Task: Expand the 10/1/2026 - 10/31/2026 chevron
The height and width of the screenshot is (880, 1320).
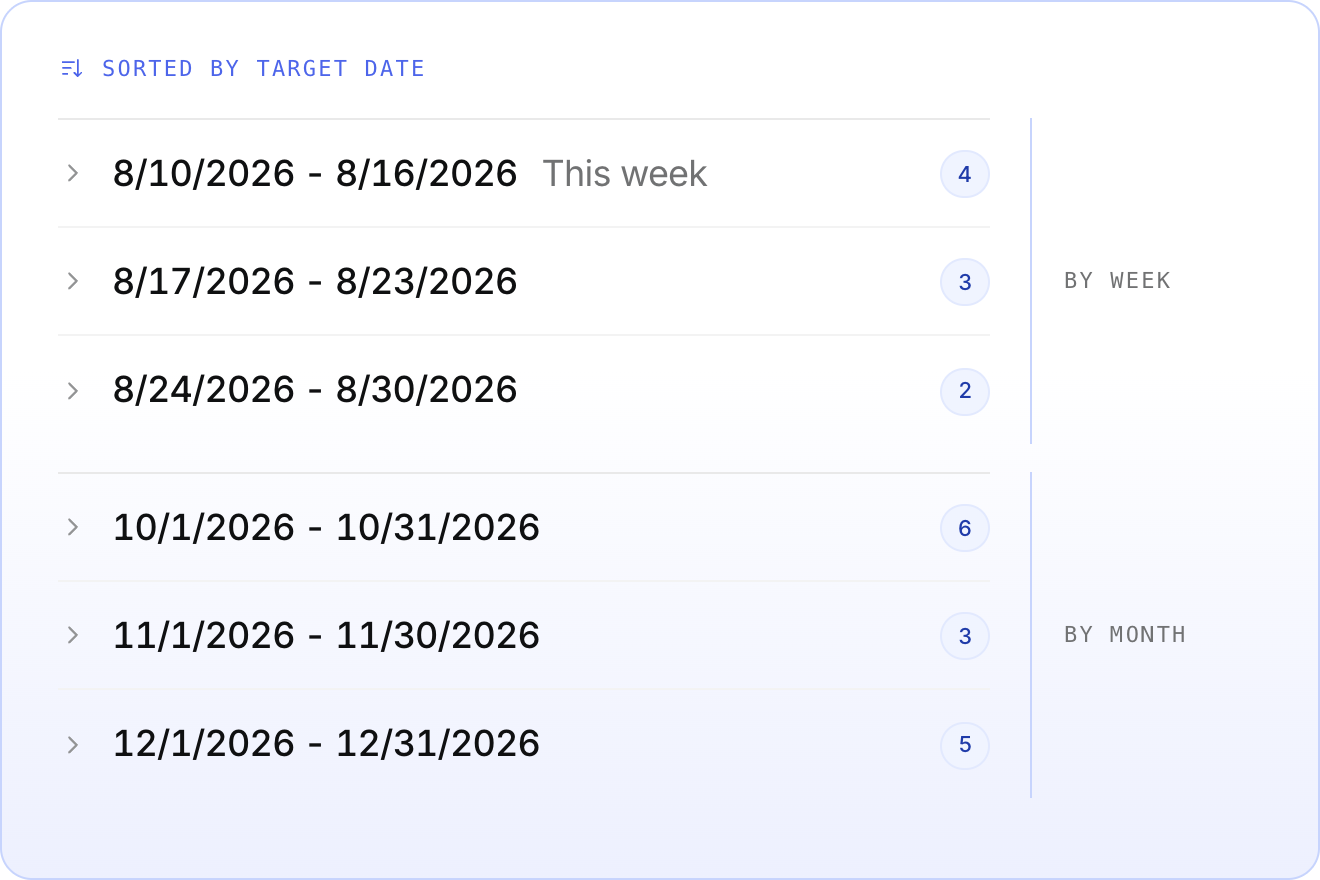Action: pyautogui.click(x=72, y=527)
